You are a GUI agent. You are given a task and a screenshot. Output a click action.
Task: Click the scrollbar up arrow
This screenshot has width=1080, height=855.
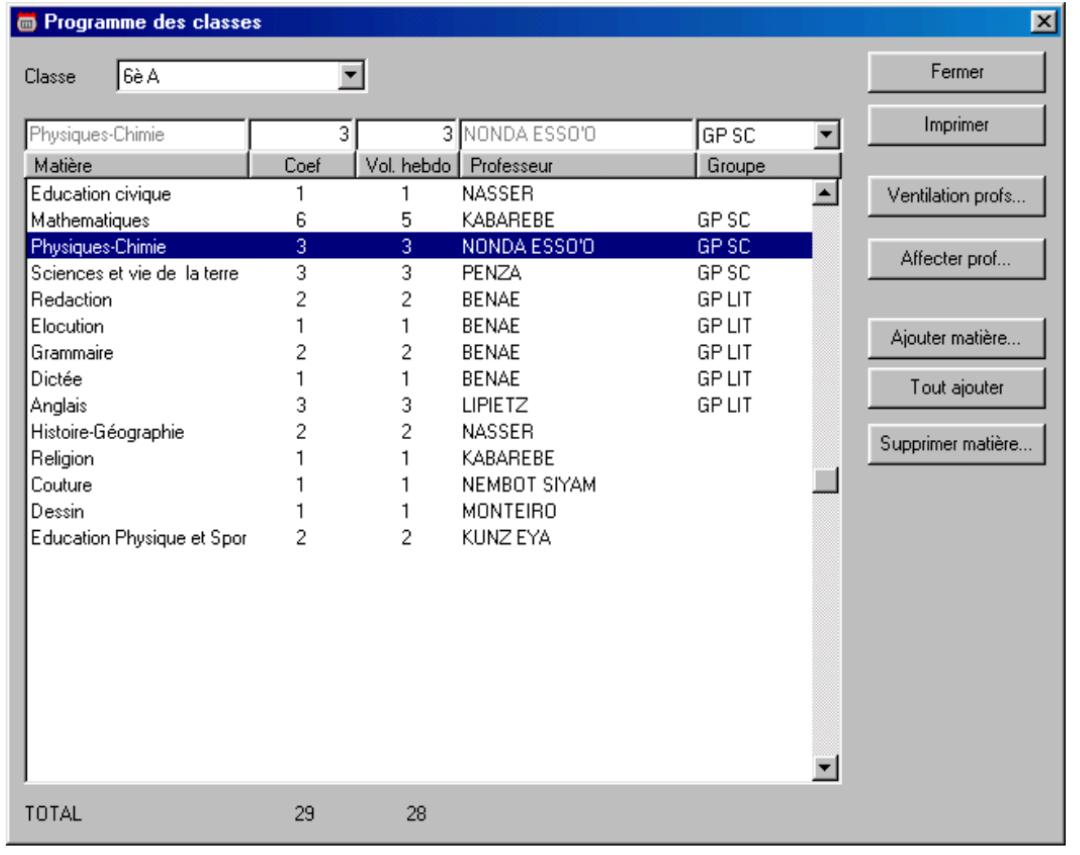click(x=826, y=193)
